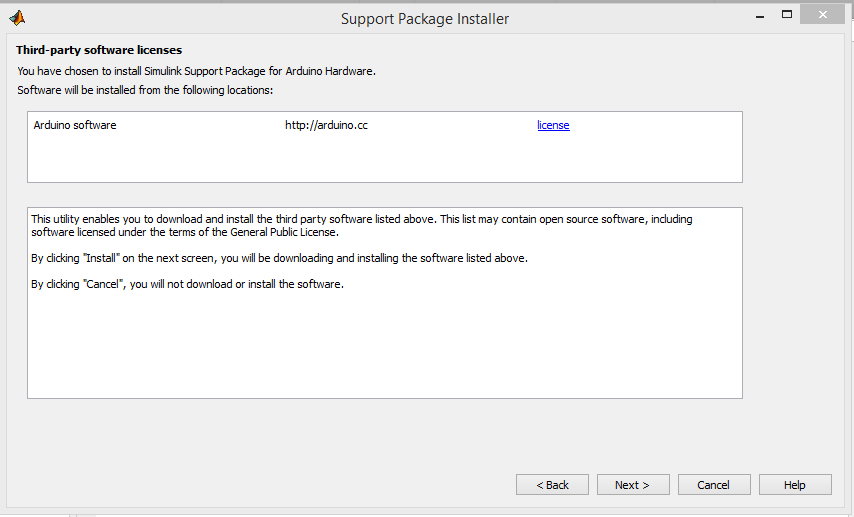This screenshot has height=517, width=854.
Task: Click the 'This utility enables you' paragraph
Action: tap(362, 226)
